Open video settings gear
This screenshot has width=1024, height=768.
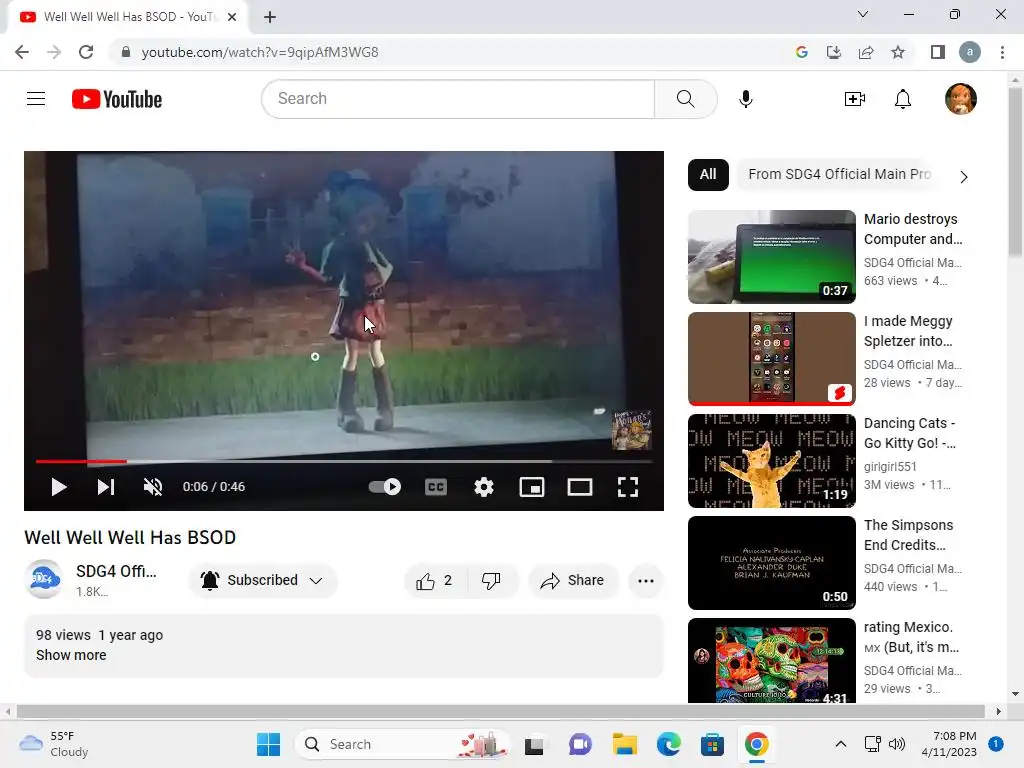pyautogui.click(x=483, y=487)
